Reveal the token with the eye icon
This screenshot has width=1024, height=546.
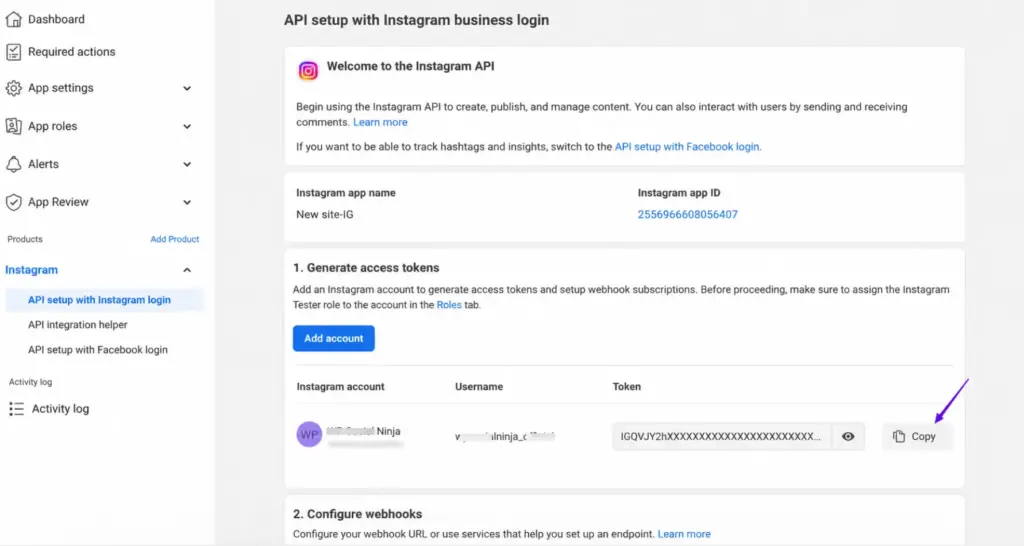pos(848,436)
